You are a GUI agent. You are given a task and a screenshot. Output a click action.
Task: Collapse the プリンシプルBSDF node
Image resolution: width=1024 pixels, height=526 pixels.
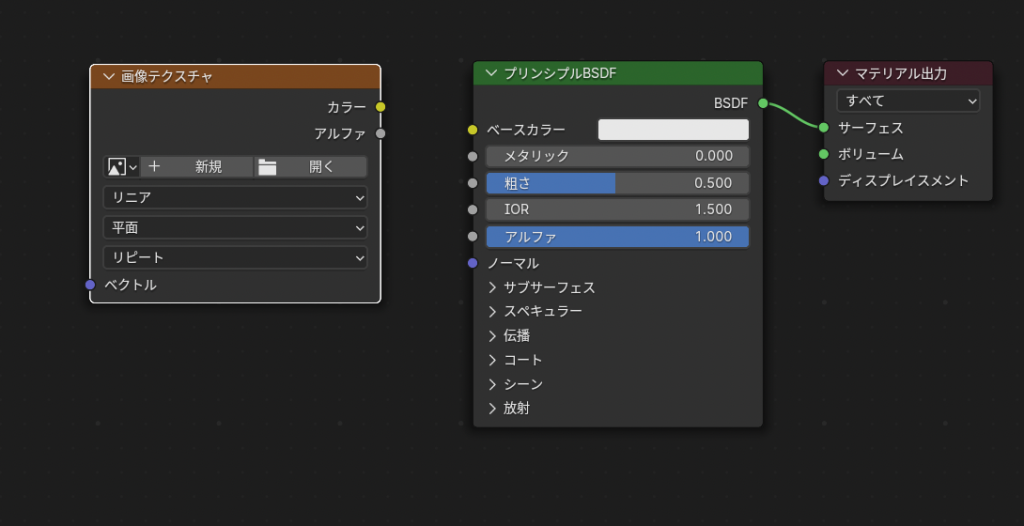click(491, 73)
